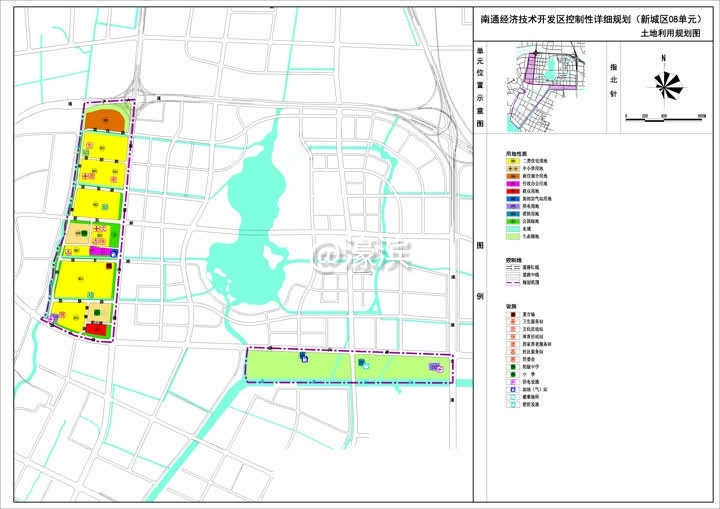Viewport: 720px width, 509px height.
Task: Click the leftmost blue icon in the green strip
Action: [303, 357]
